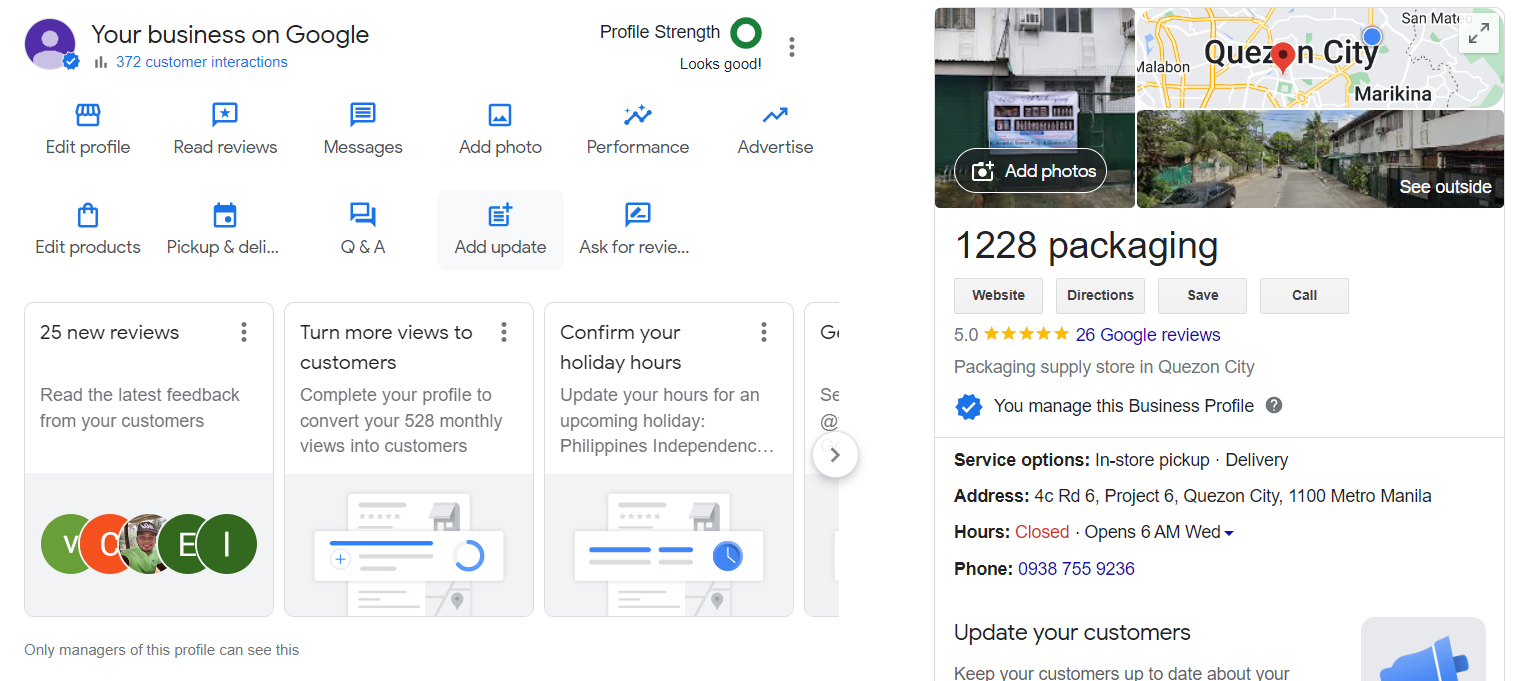Viewport: 1520px width, 681px height.
Task: Open Edit profile storefront icon
Action: tap(88, 115)
